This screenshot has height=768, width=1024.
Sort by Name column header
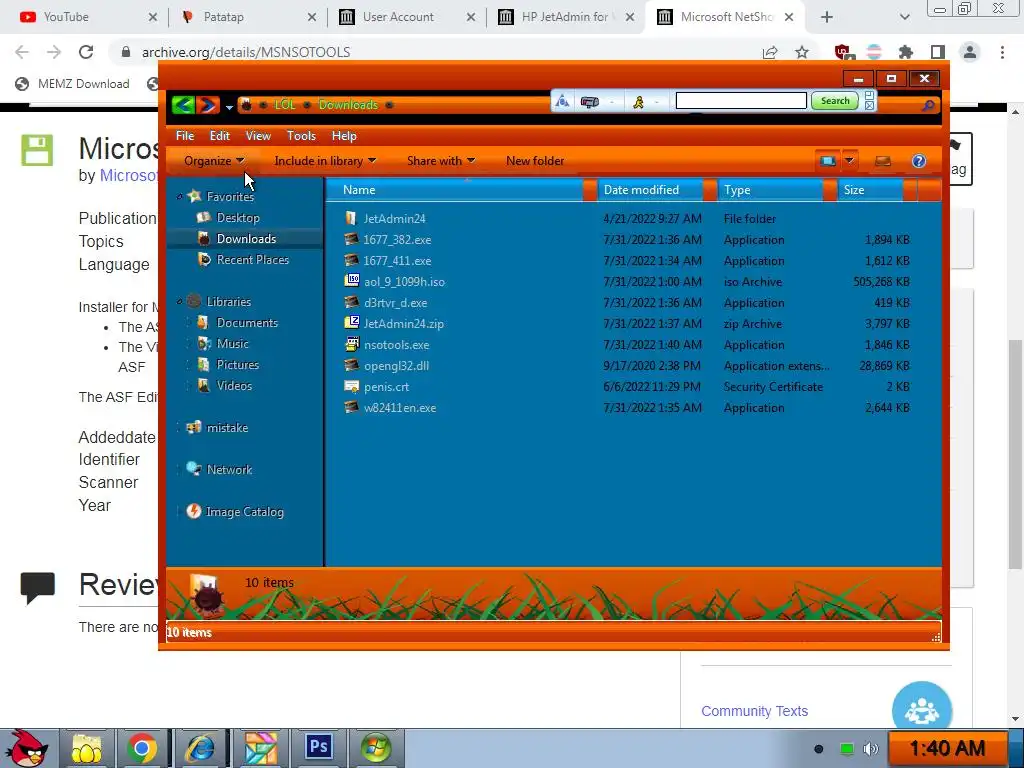click(454, 190)
